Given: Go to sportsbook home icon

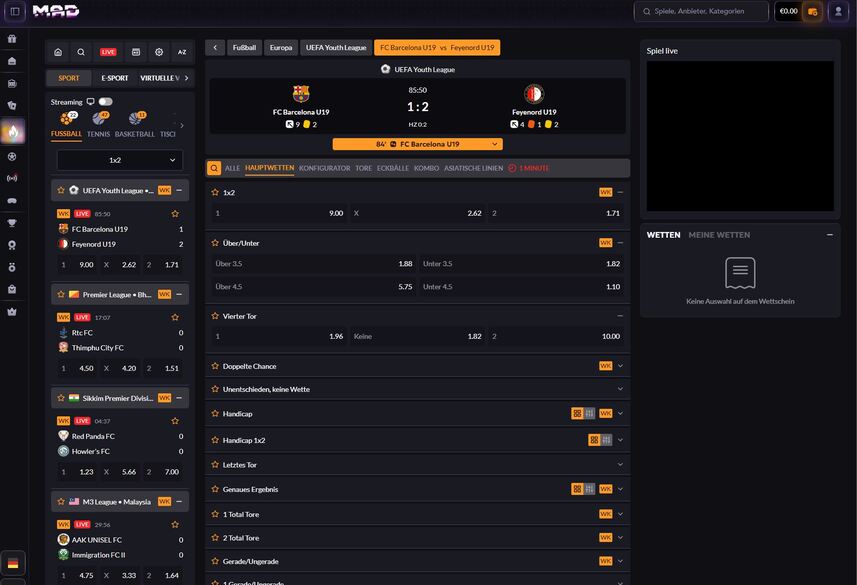Looking at the screenshot, I should tap(58, 52).
